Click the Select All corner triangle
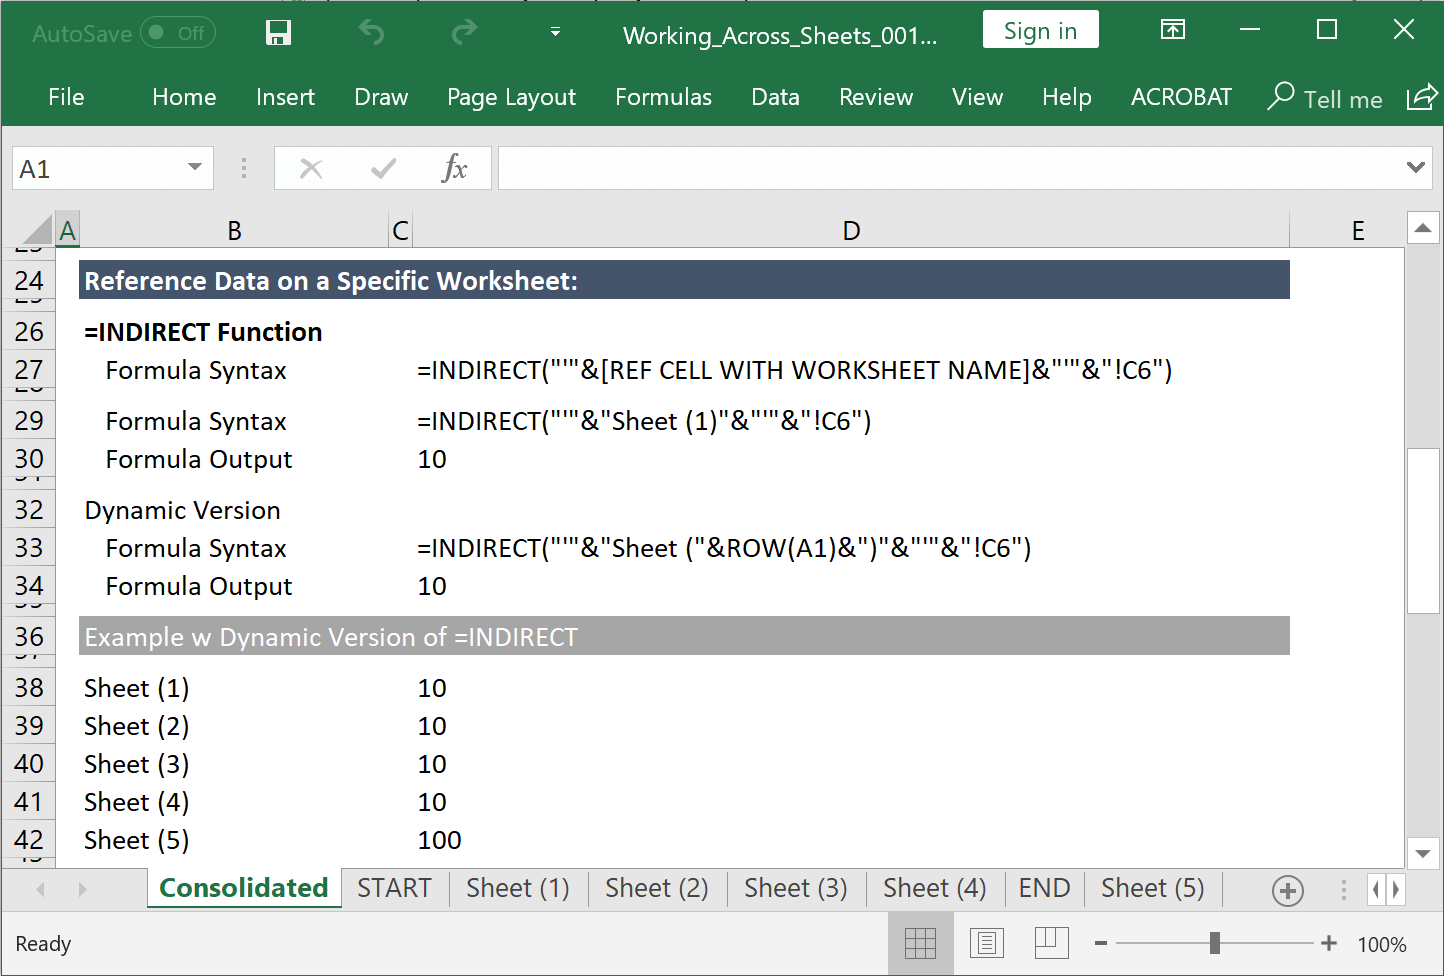1444x976 pixels. (x=37, y=230)
